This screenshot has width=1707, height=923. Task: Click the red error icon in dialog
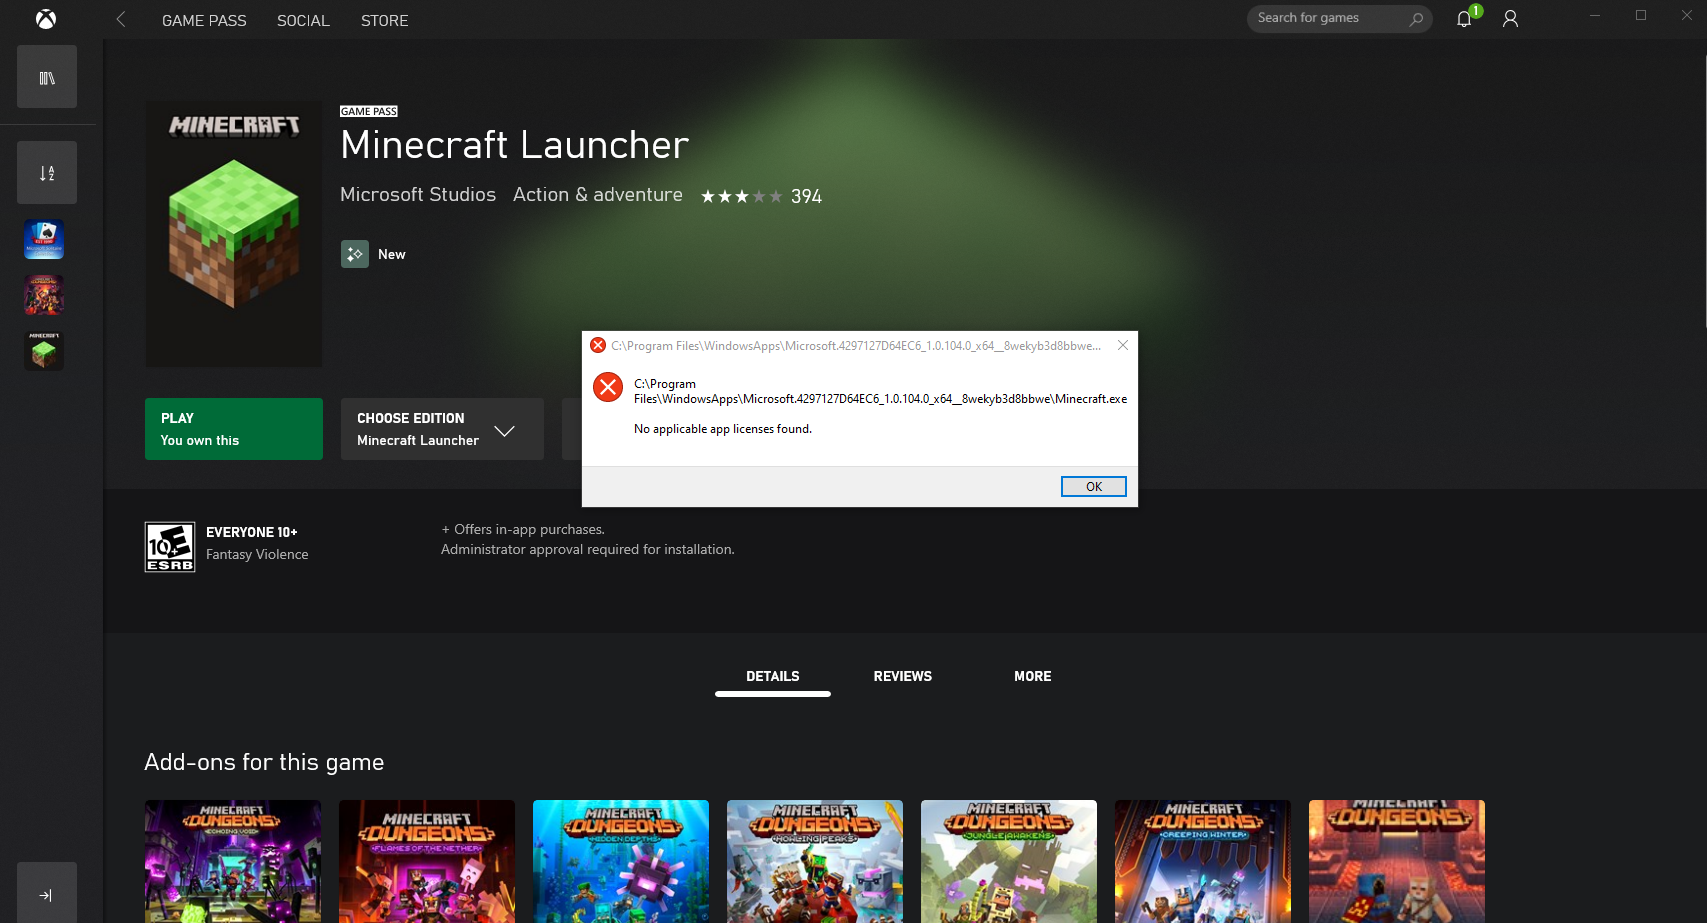tap(608, 387)
